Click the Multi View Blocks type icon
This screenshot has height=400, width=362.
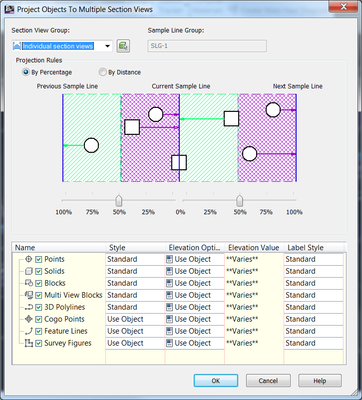(x=29, y=295)
